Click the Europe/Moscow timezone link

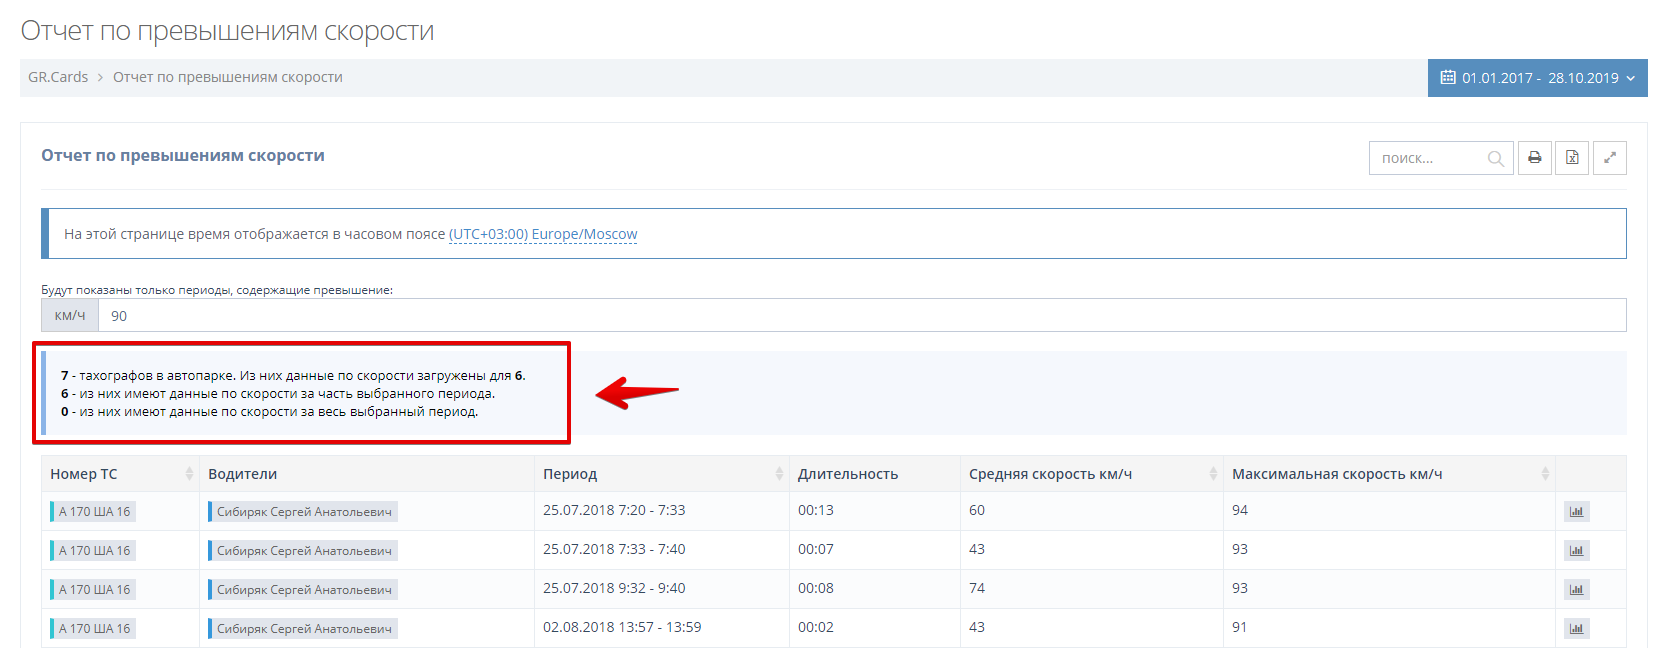coord(543,234)
